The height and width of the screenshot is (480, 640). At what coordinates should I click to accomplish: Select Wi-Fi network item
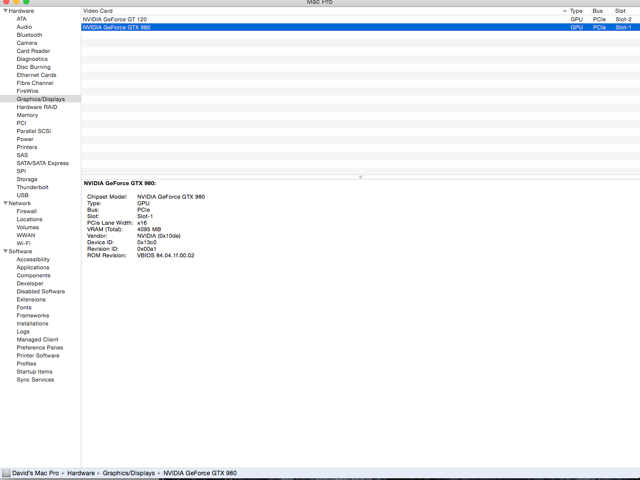pyautogui.click(x=23, y=243)
